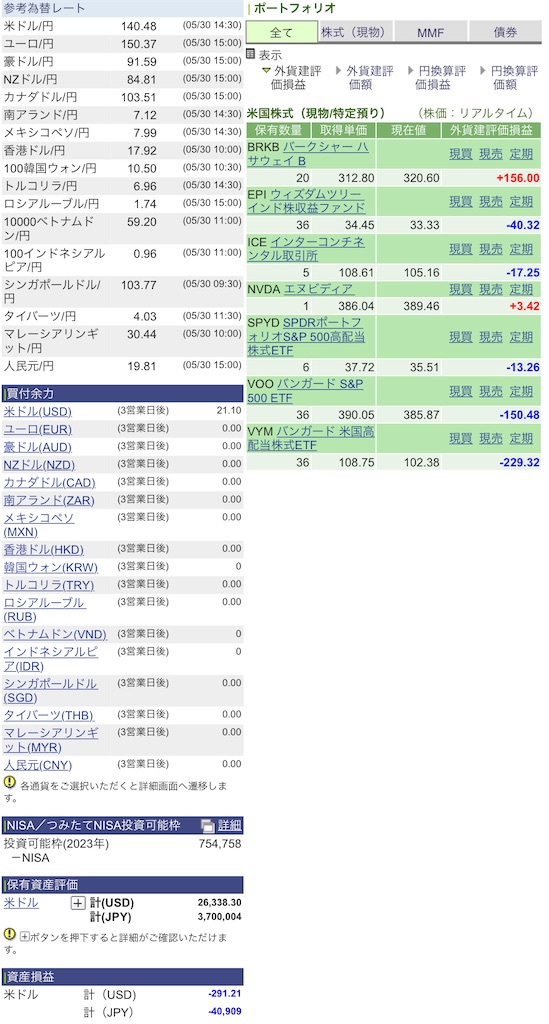Open the MMF tab
Screen dimensions: 549x1024
point(430,32)
